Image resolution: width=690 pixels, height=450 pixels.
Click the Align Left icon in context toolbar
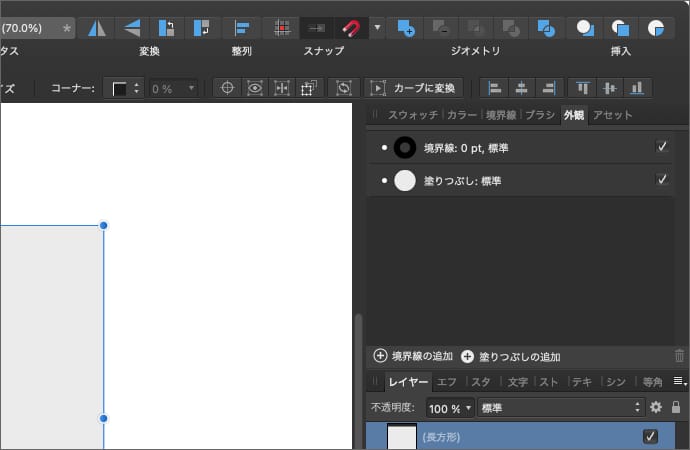tap(493, 88)
